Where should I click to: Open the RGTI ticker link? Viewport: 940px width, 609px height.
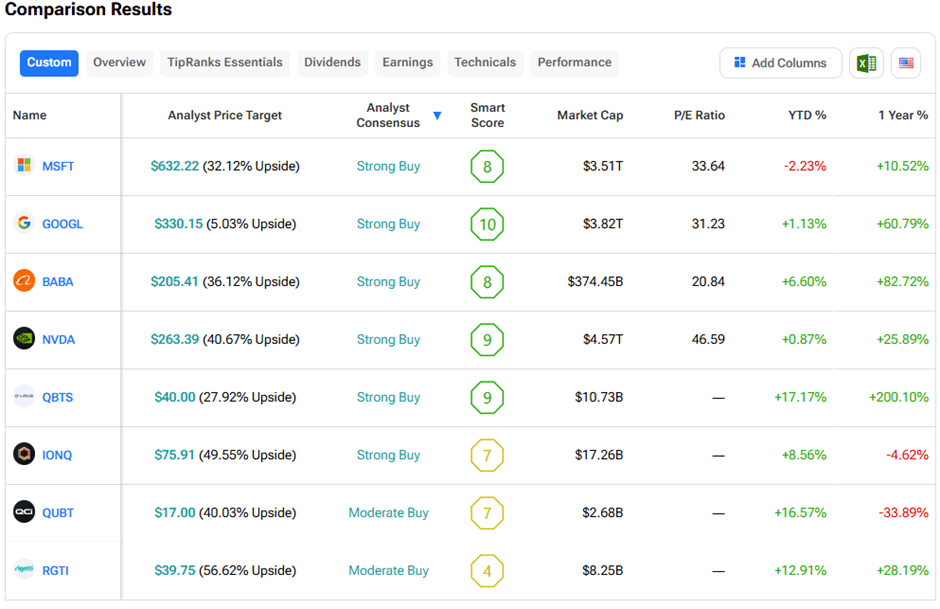pyautogui.click(x=55, y=571)
